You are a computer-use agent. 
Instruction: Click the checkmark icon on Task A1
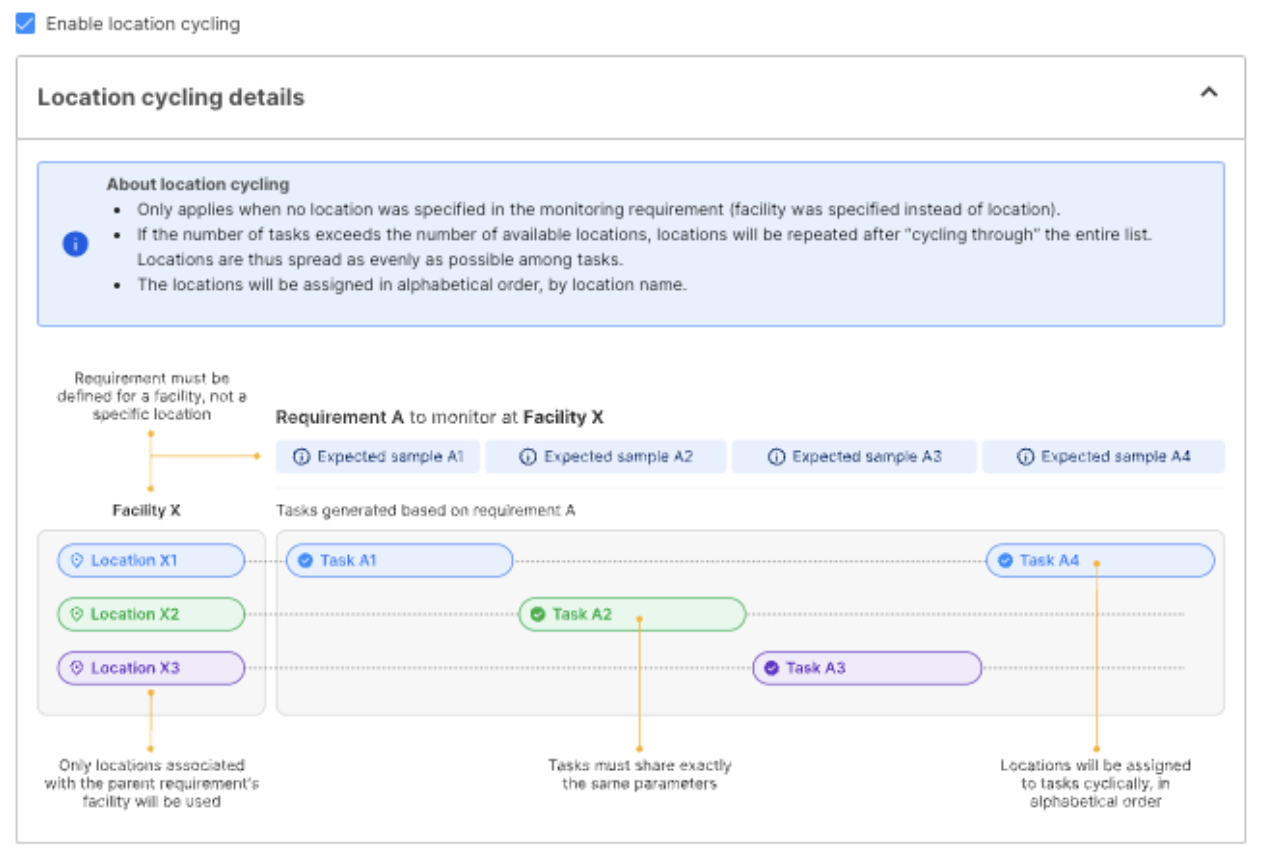[306, 561]
